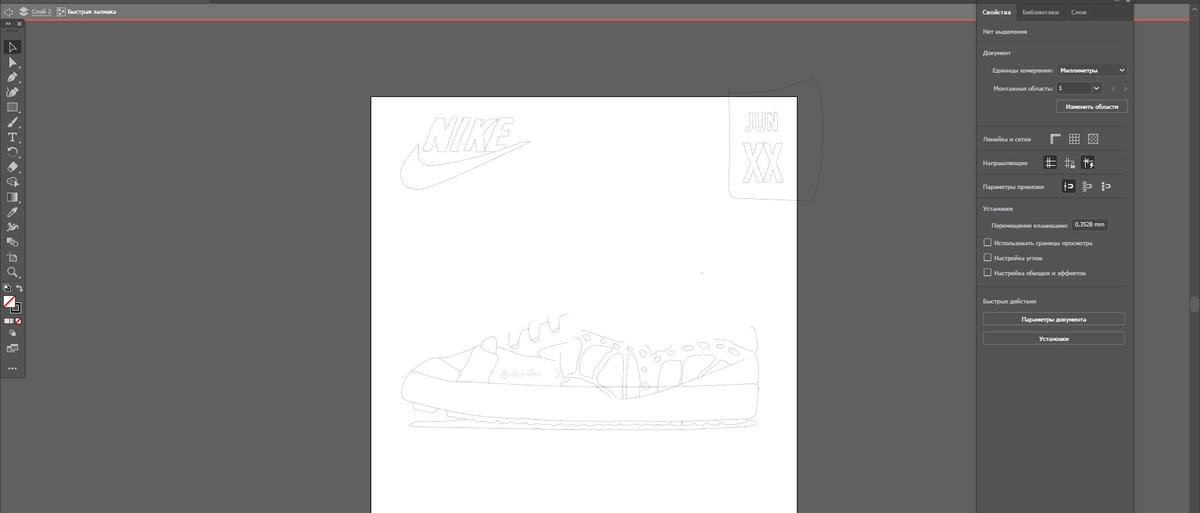Open Edit Toolbar three-dots menu
The width and height of the screenshot is (1200, 513).
[x=13, y=369]
